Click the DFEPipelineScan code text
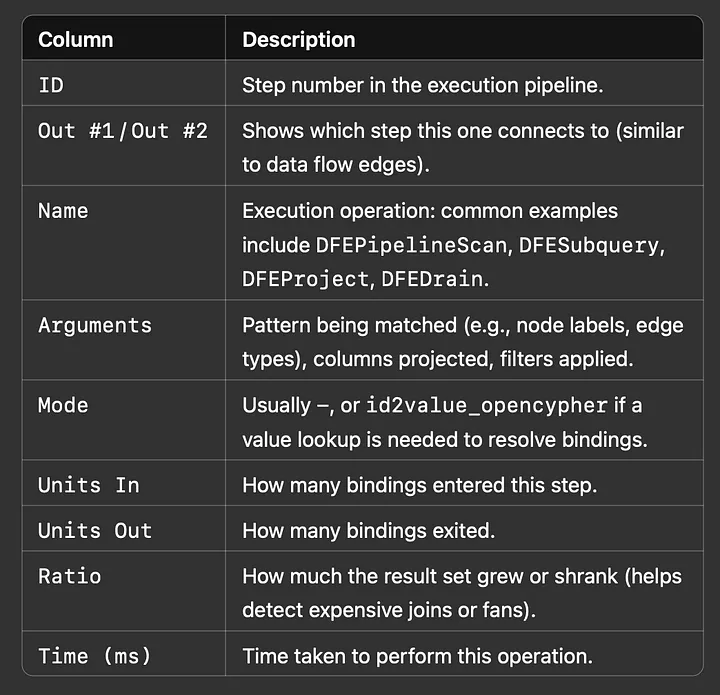This screenshot has height=695, width=720. click(411, 245)
